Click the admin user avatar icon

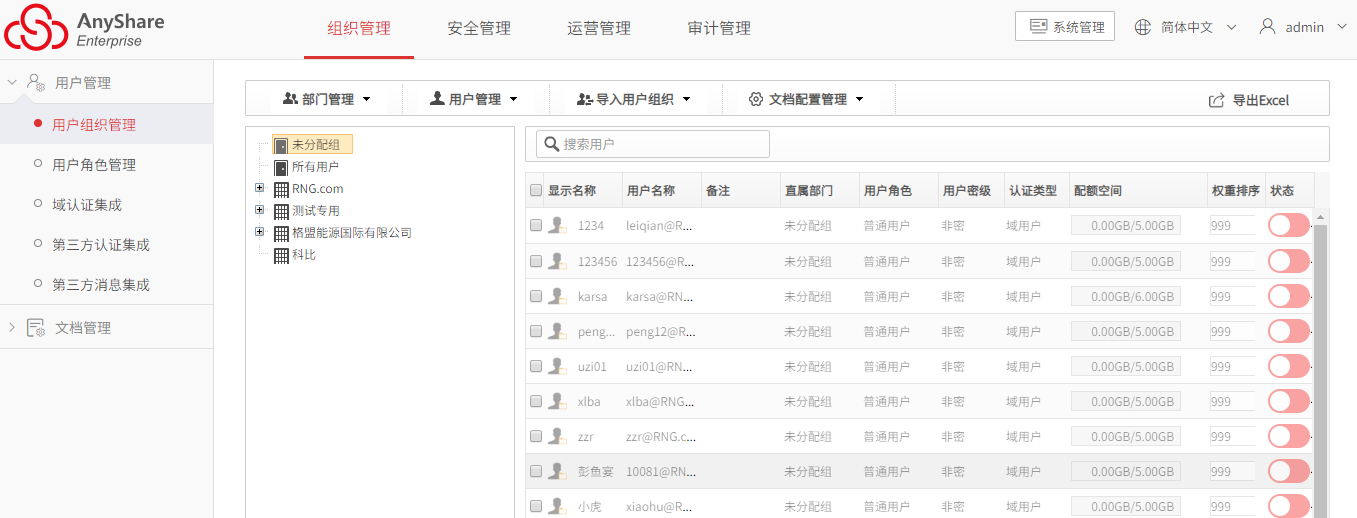[x=1267, y=27]
